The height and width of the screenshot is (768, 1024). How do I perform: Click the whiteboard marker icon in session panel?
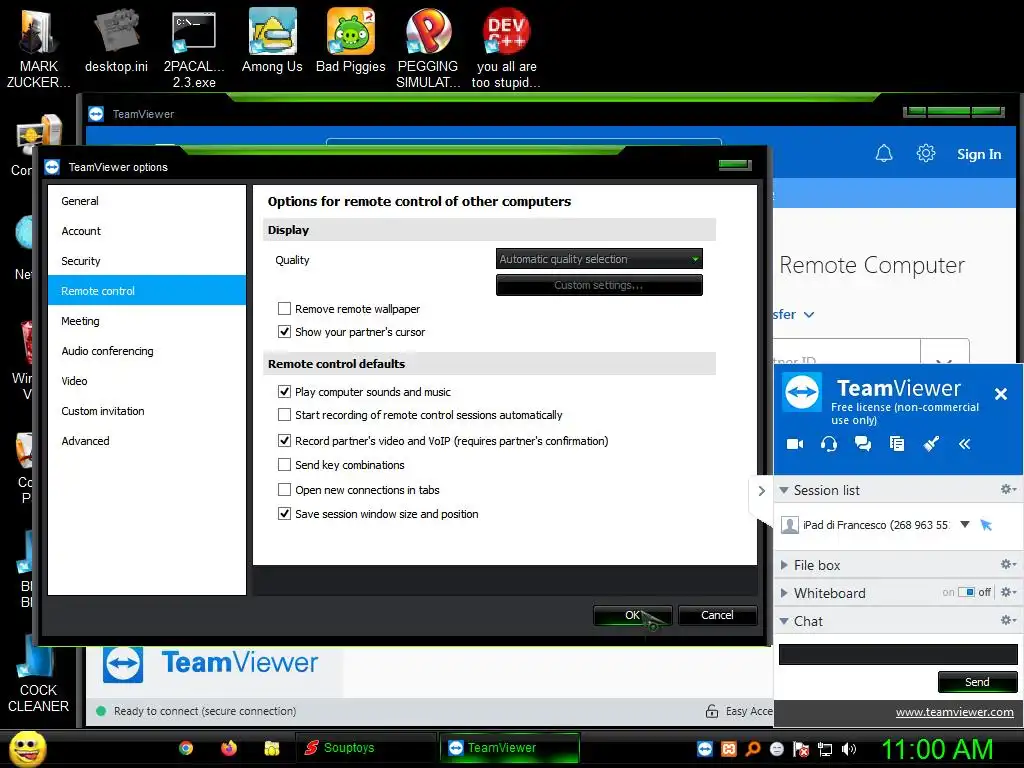tap(931, 444)
